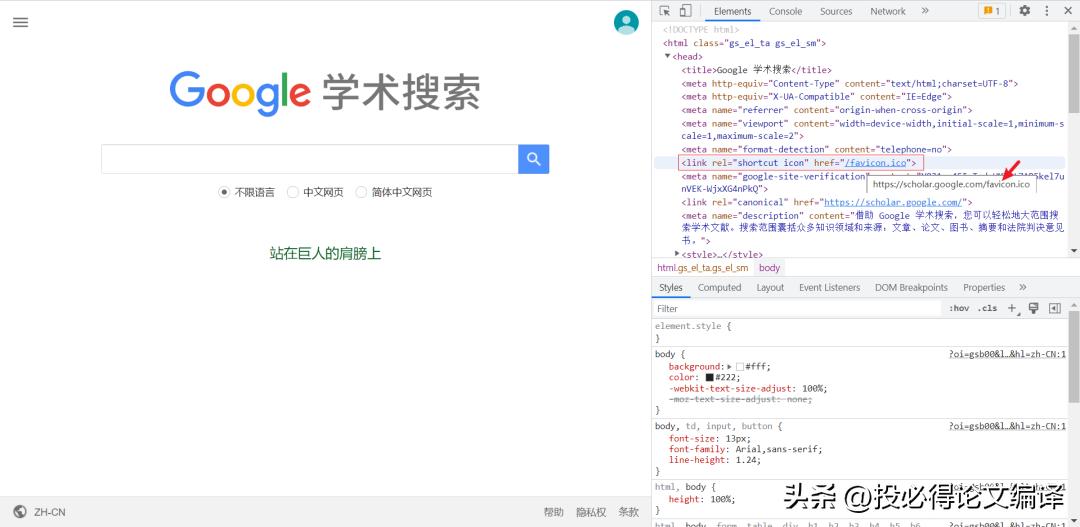Select the title element row in DOM tree

(x=756, y=70)
